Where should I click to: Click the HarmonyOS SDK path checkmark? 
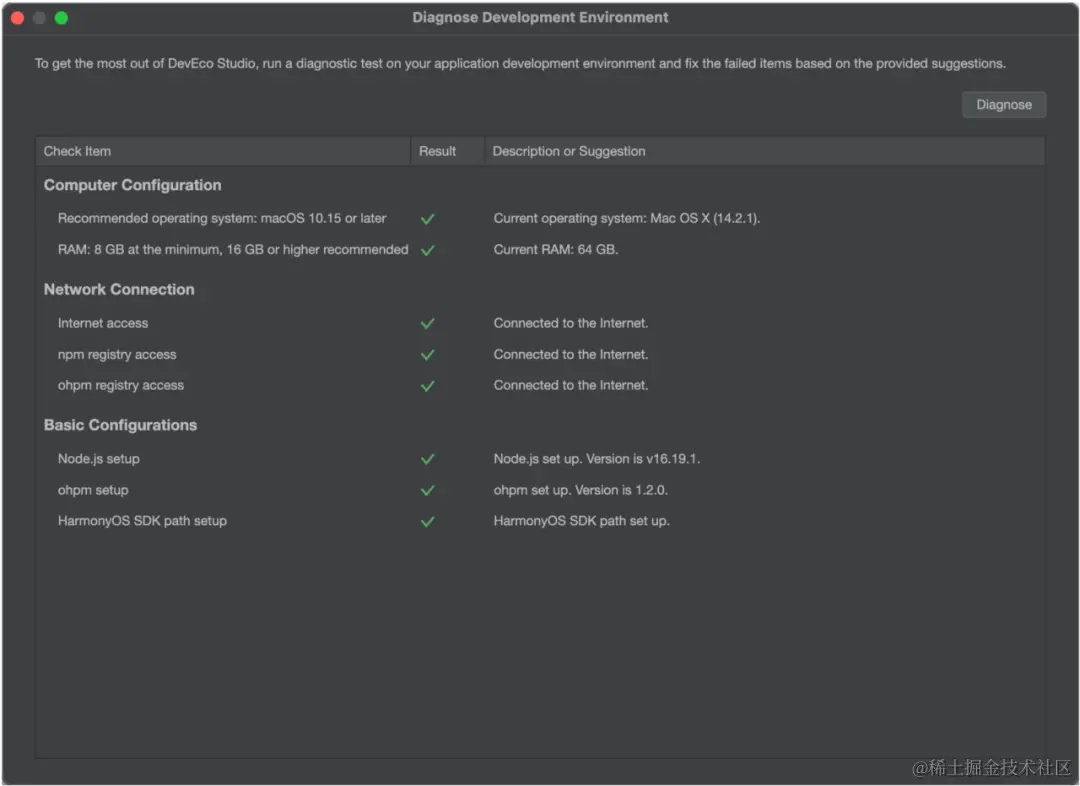428,521
